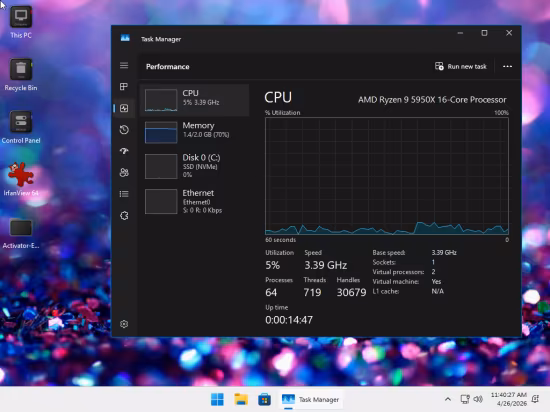The width and height of the screenshot is (550, 412).
Task: Open the Details page icon
Action: pyautogui.click(x=124, y=194)
